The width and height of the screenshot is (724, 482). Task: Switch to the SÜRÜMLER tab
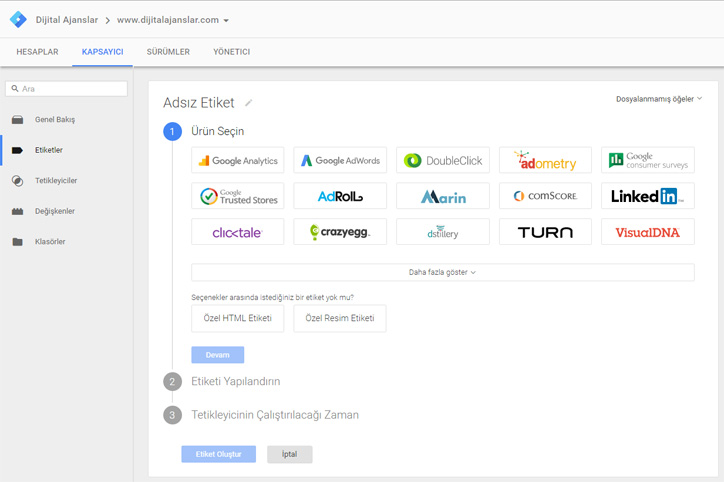click(168, 52)
